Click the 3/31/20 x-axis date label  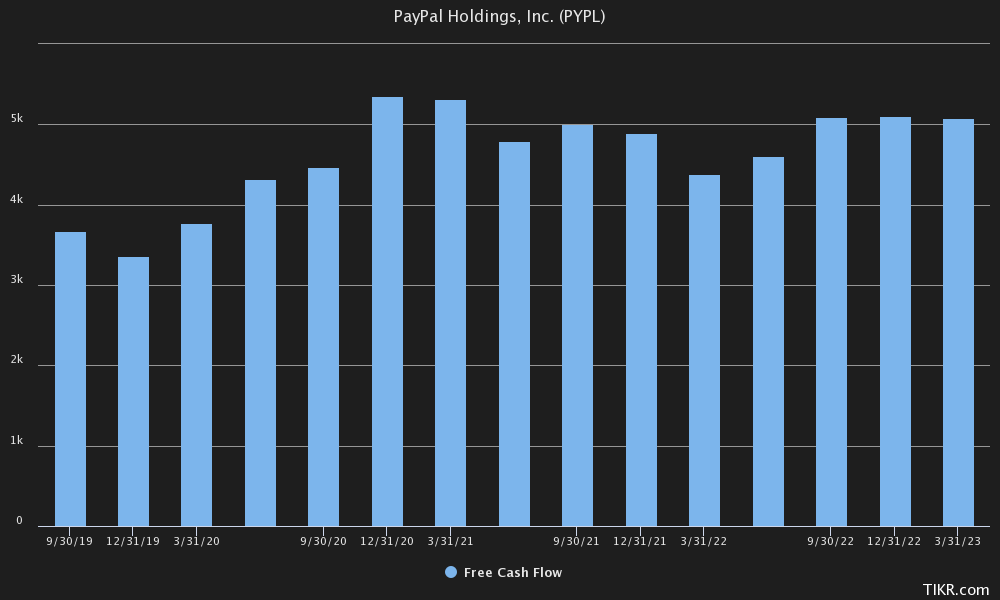point(196,541)
